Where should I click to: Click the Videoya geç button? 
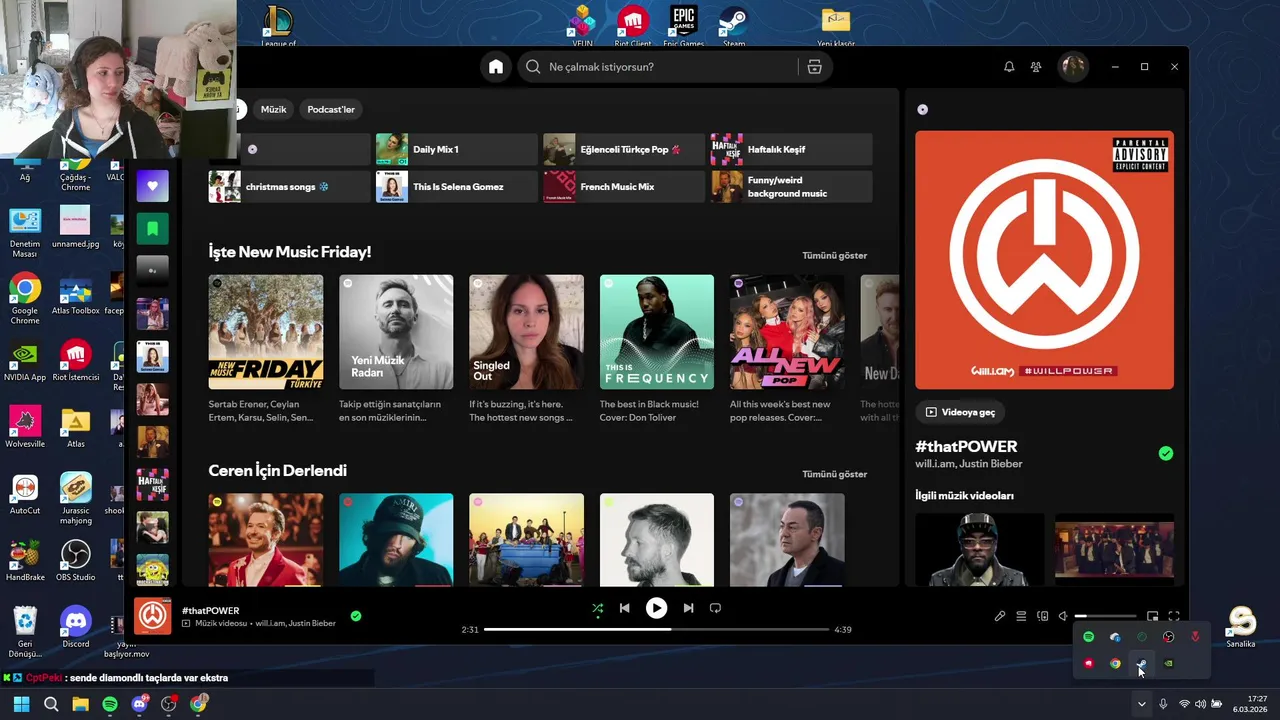(x=961, y=412)
